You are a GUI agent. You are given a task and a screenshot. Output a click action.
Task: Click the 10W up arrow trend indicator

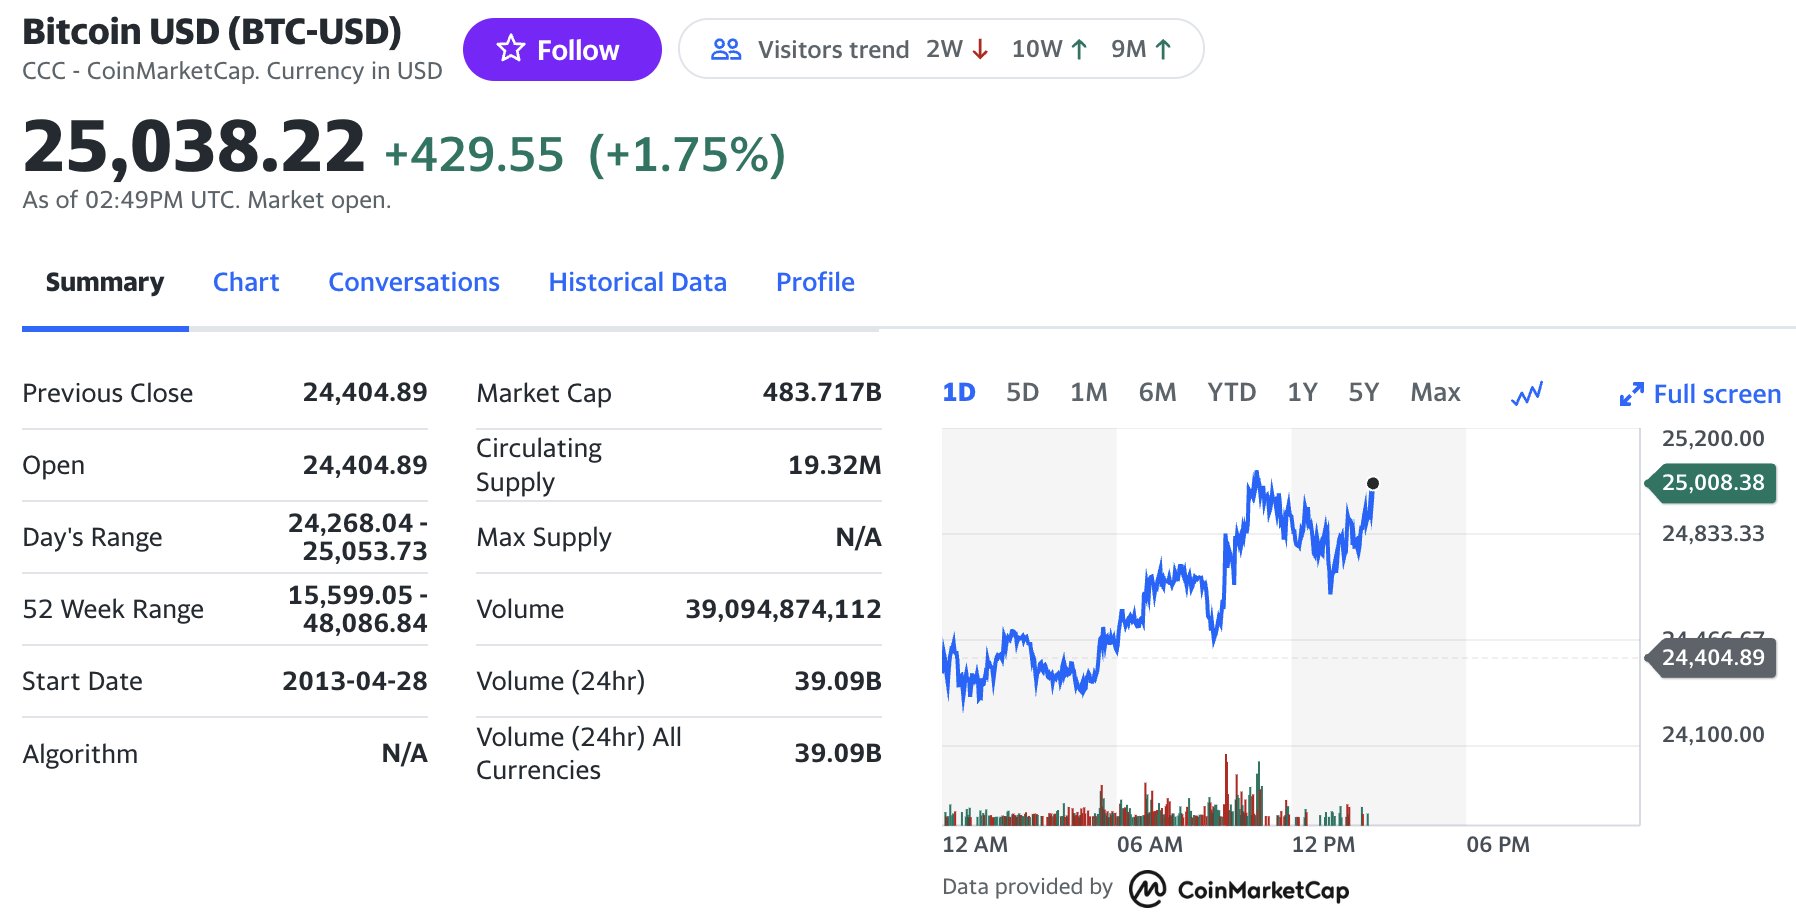pyautogui.click(x=1079, y=49)
